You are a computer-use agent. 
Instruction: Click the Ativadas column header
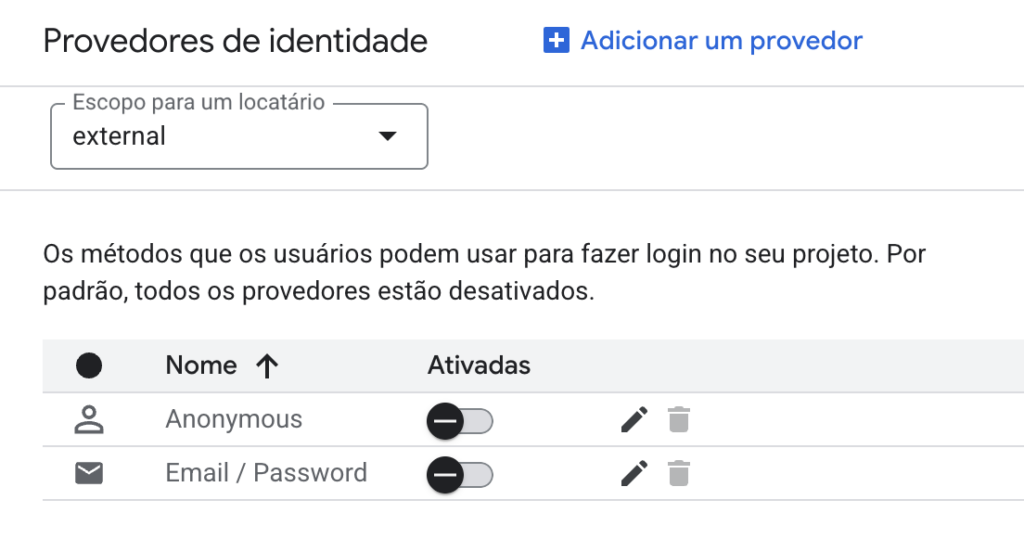pos(479,366)
